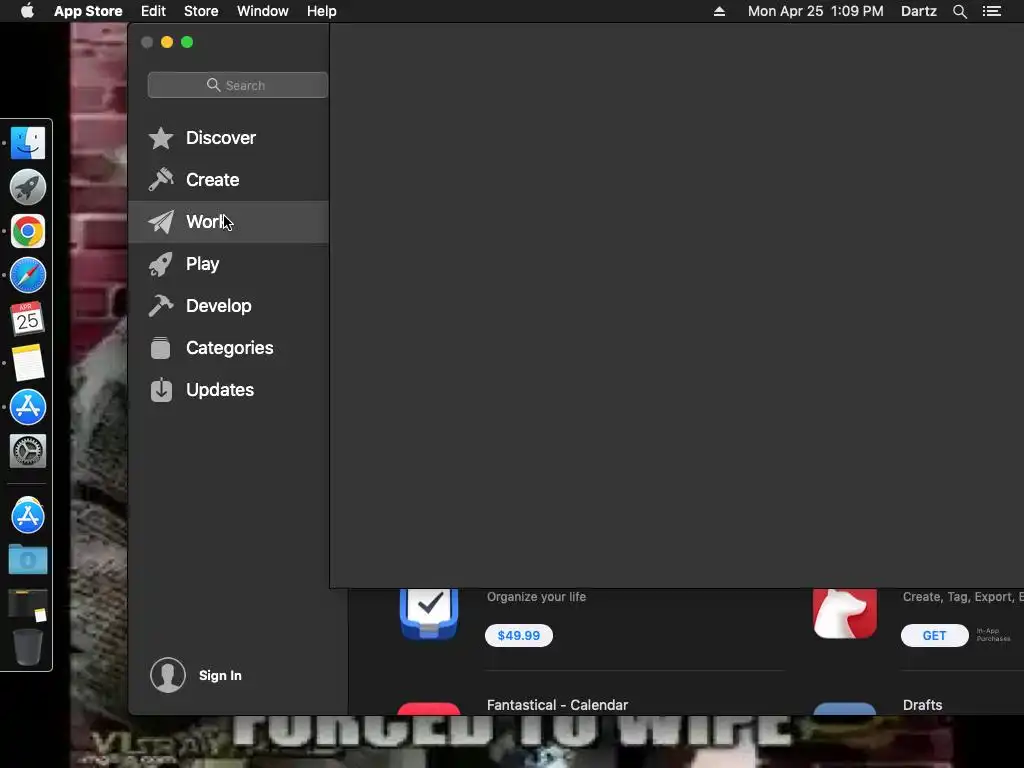The width and height of the screenshot is (1024, 768).
Task: Open Fantastical - Calendar listing
Action: pyautogui.click(x=557, y=705)
